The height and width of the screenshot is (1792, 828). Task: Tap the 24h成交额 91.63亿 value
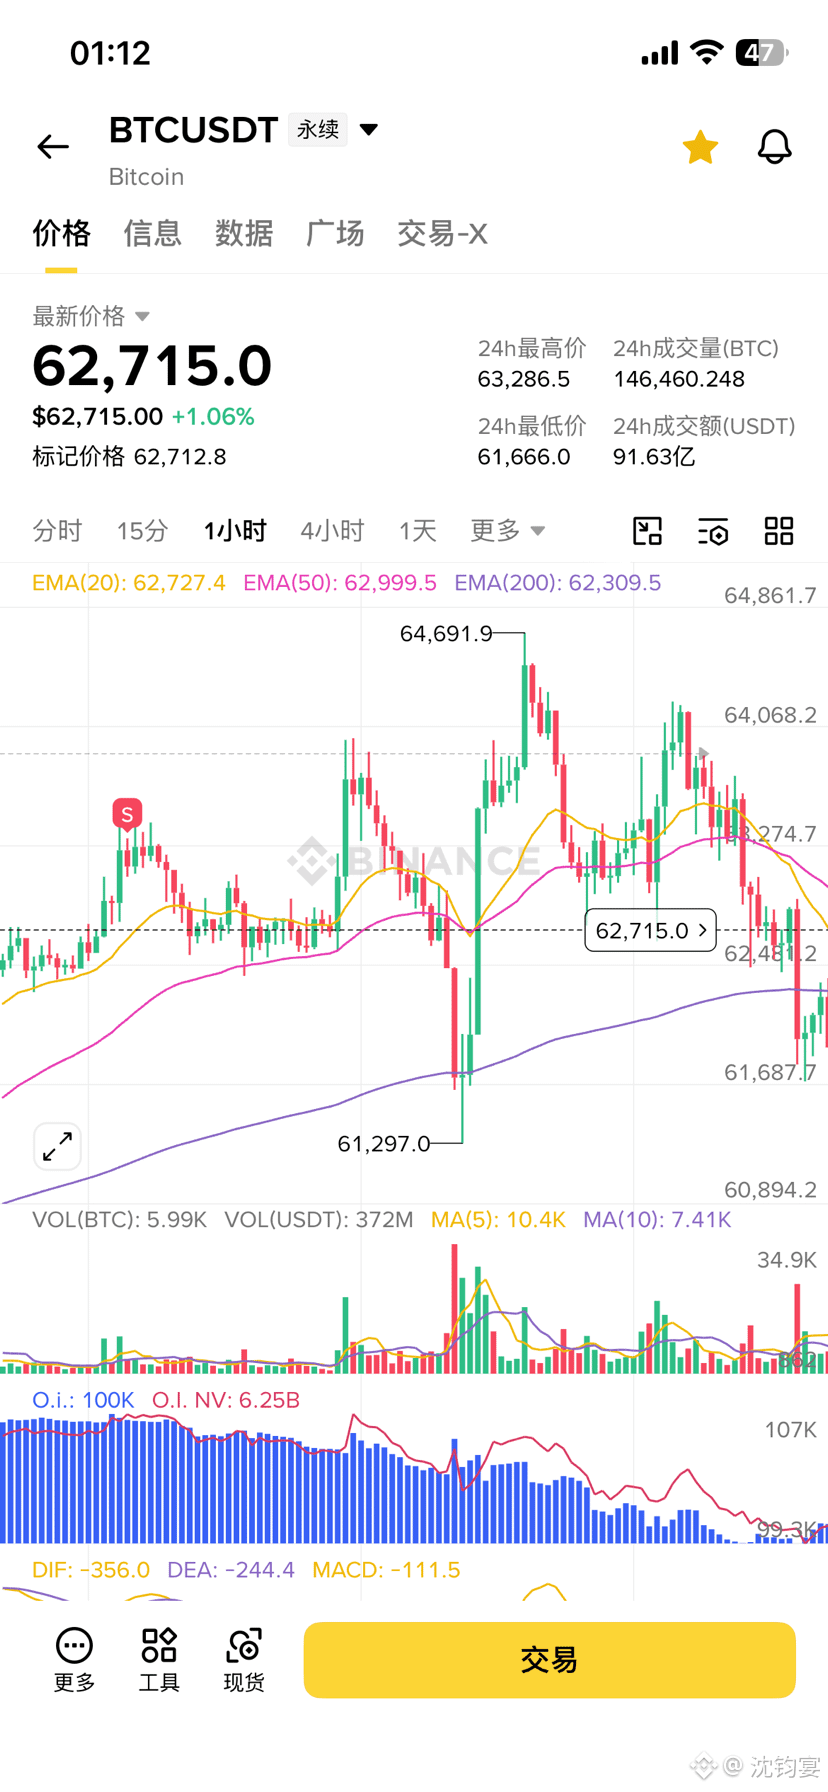654,457
